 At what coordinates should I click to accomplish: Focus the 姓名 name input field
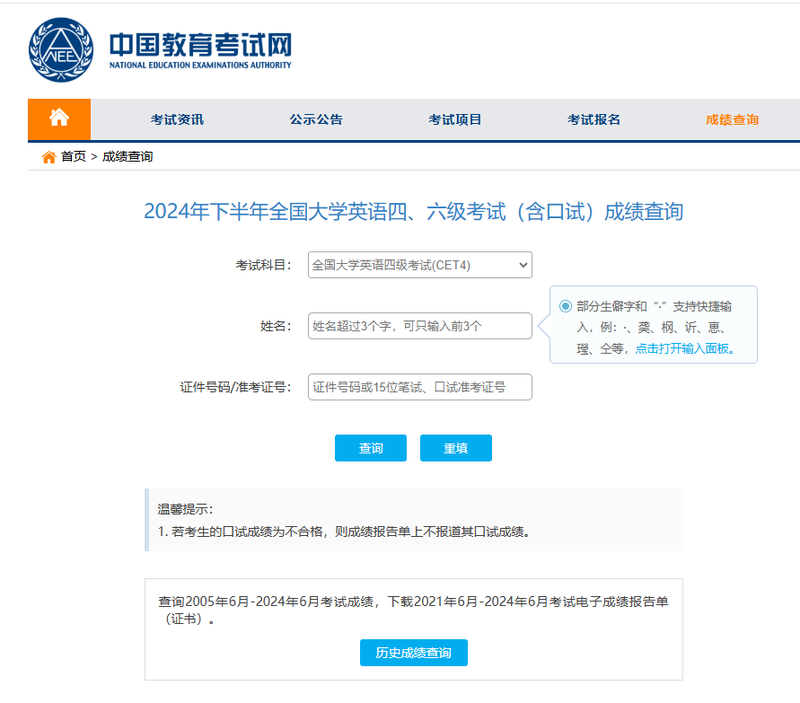pyautogui.click(x=420, y=326)
